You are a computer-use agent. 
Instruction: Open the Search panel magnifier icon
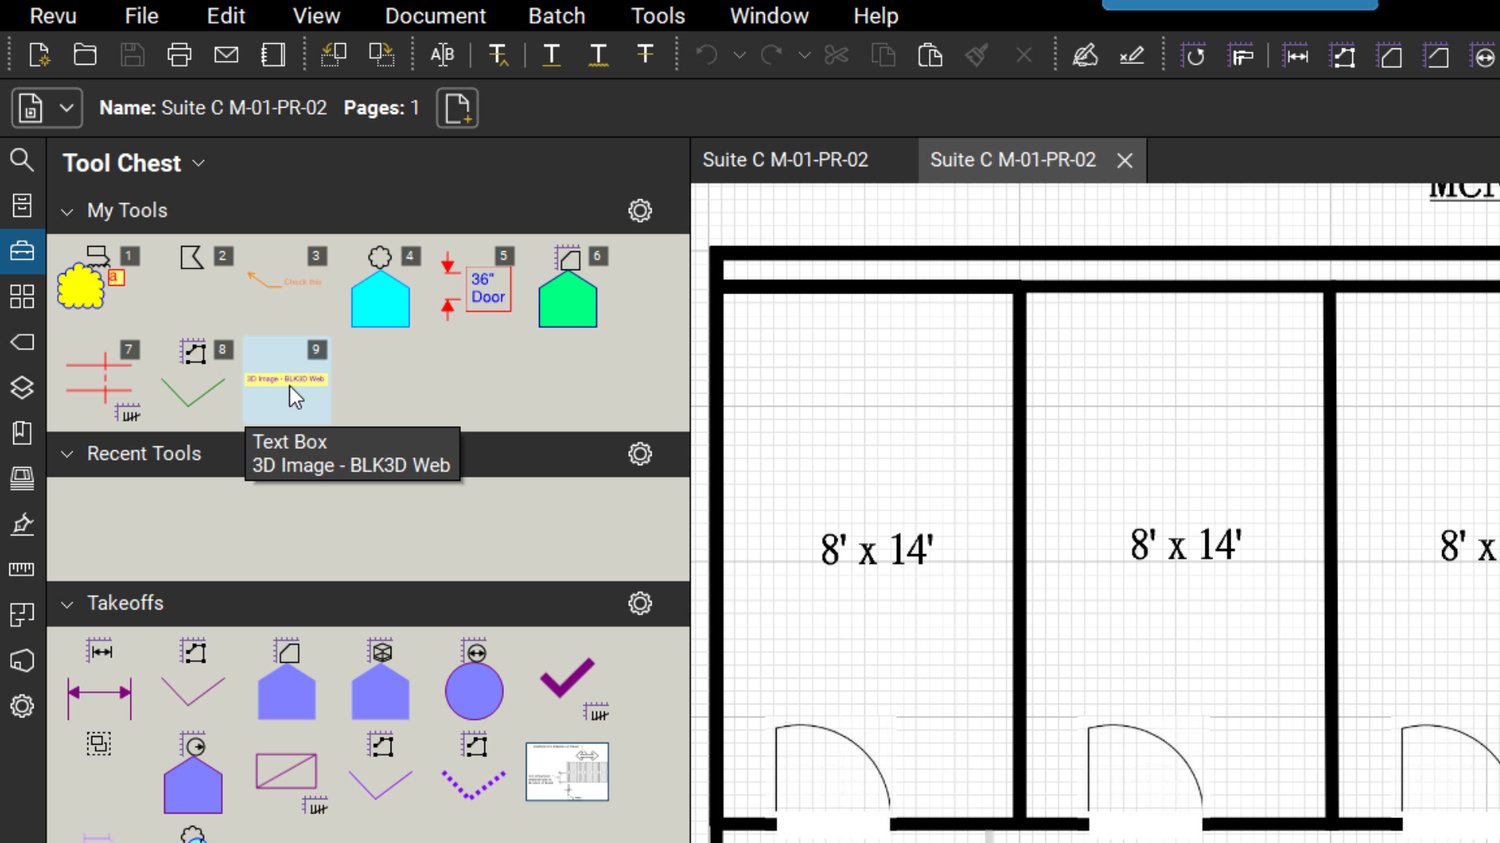[21, 160]
